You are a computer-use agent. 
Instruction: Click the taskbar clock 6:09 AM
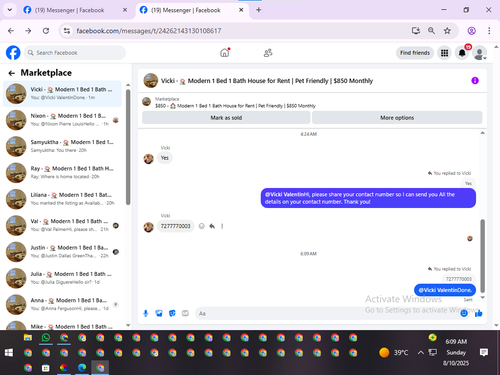click(456, 341)
